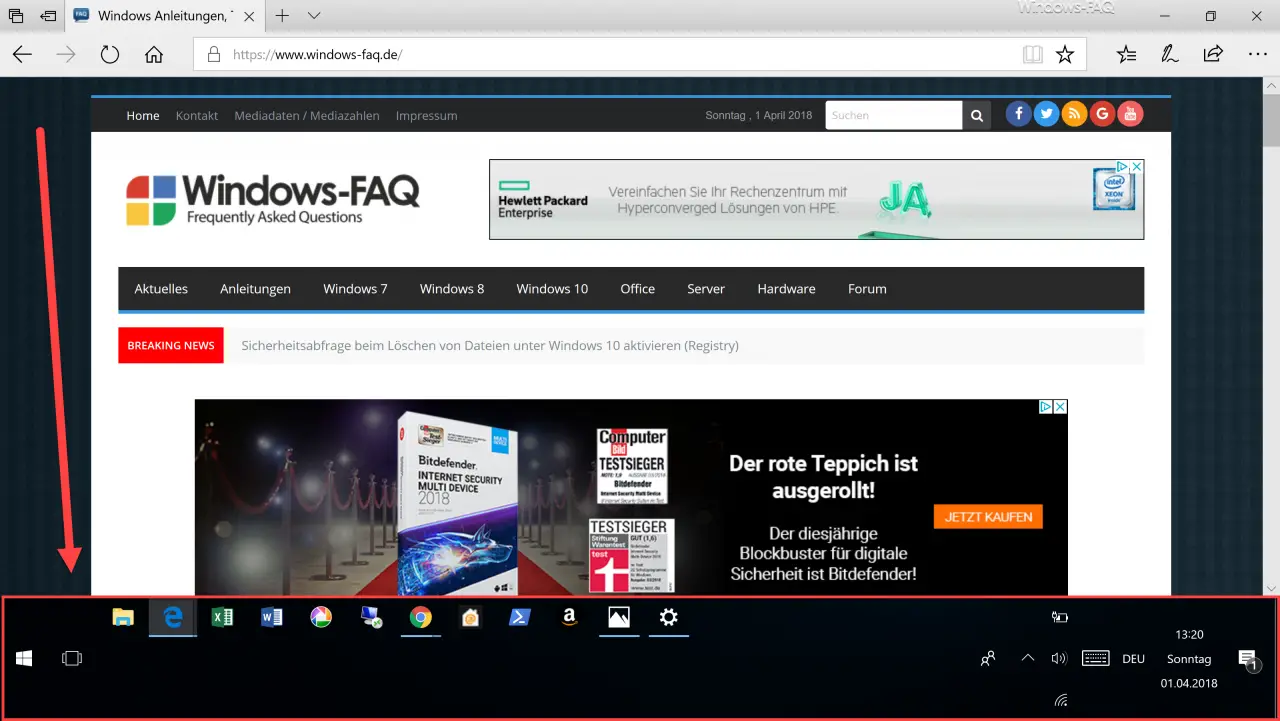
Task: Open Settings gear on the taskbar
Action: (668, 617)
